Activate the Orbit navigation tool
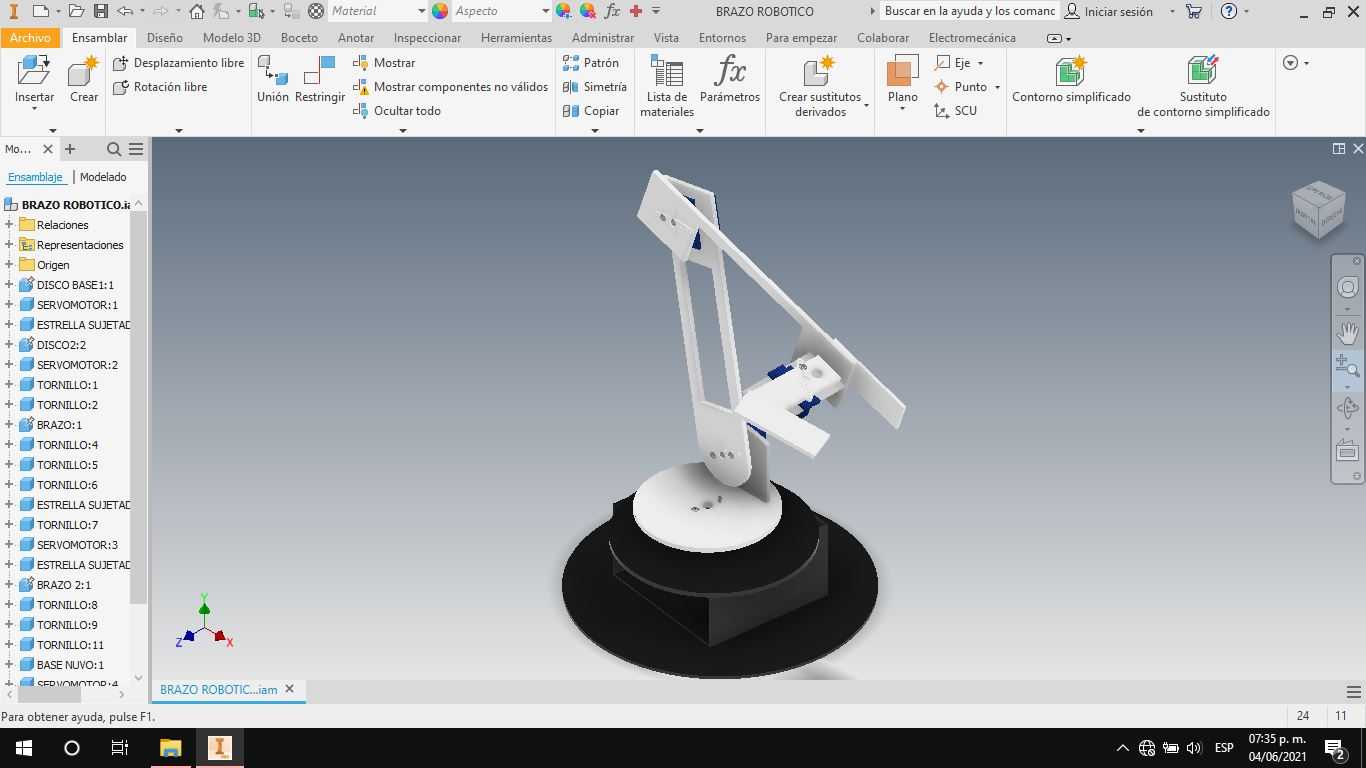Viewport: 1366px width, 768px height. (x=1348, y=408)
